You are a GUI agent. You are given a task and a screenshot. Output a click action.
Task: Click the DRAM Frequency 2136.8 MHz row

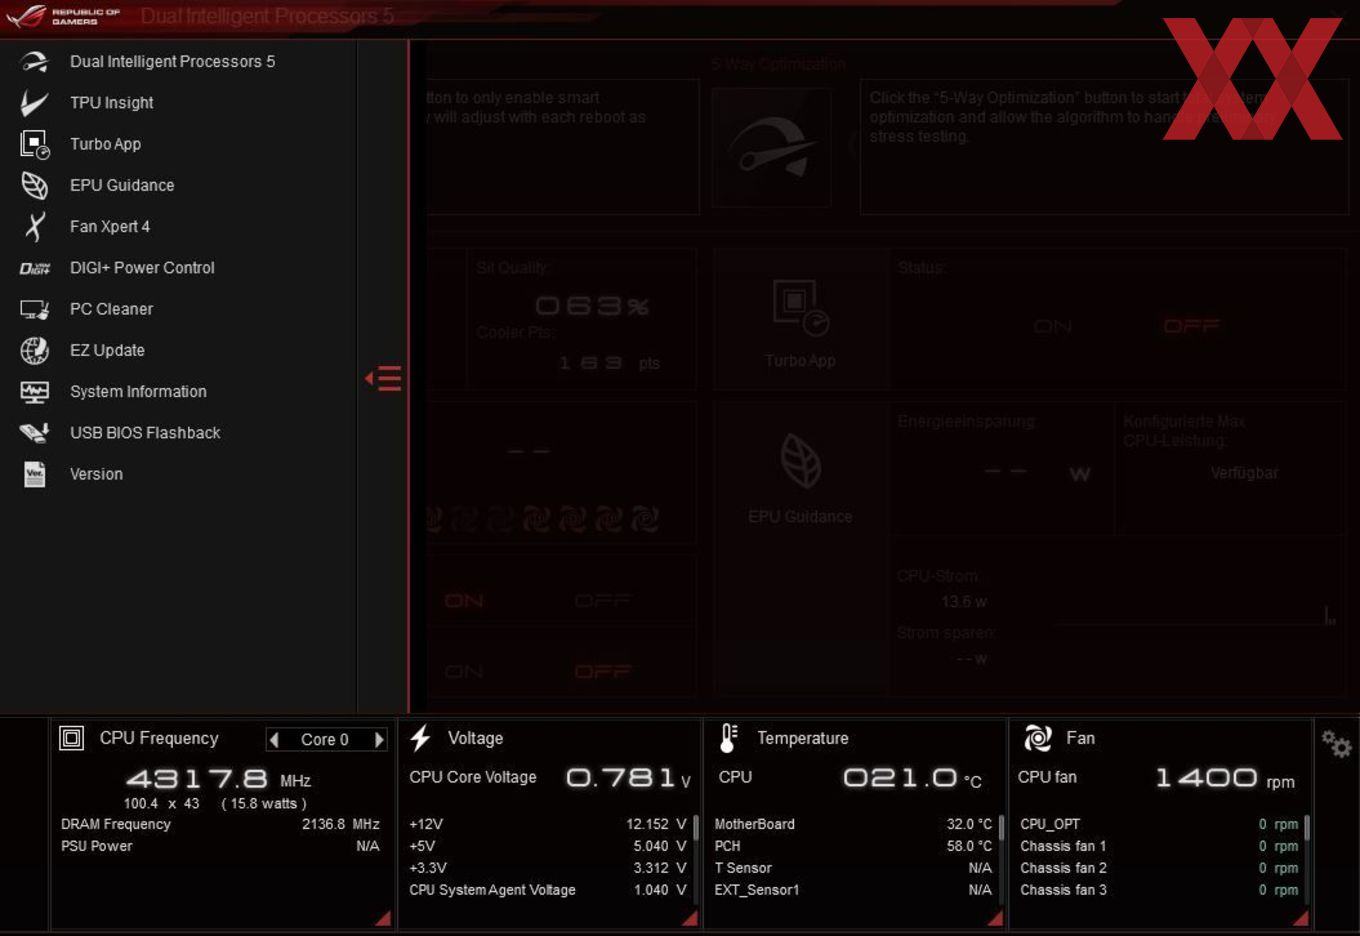[x=220, y=824]
